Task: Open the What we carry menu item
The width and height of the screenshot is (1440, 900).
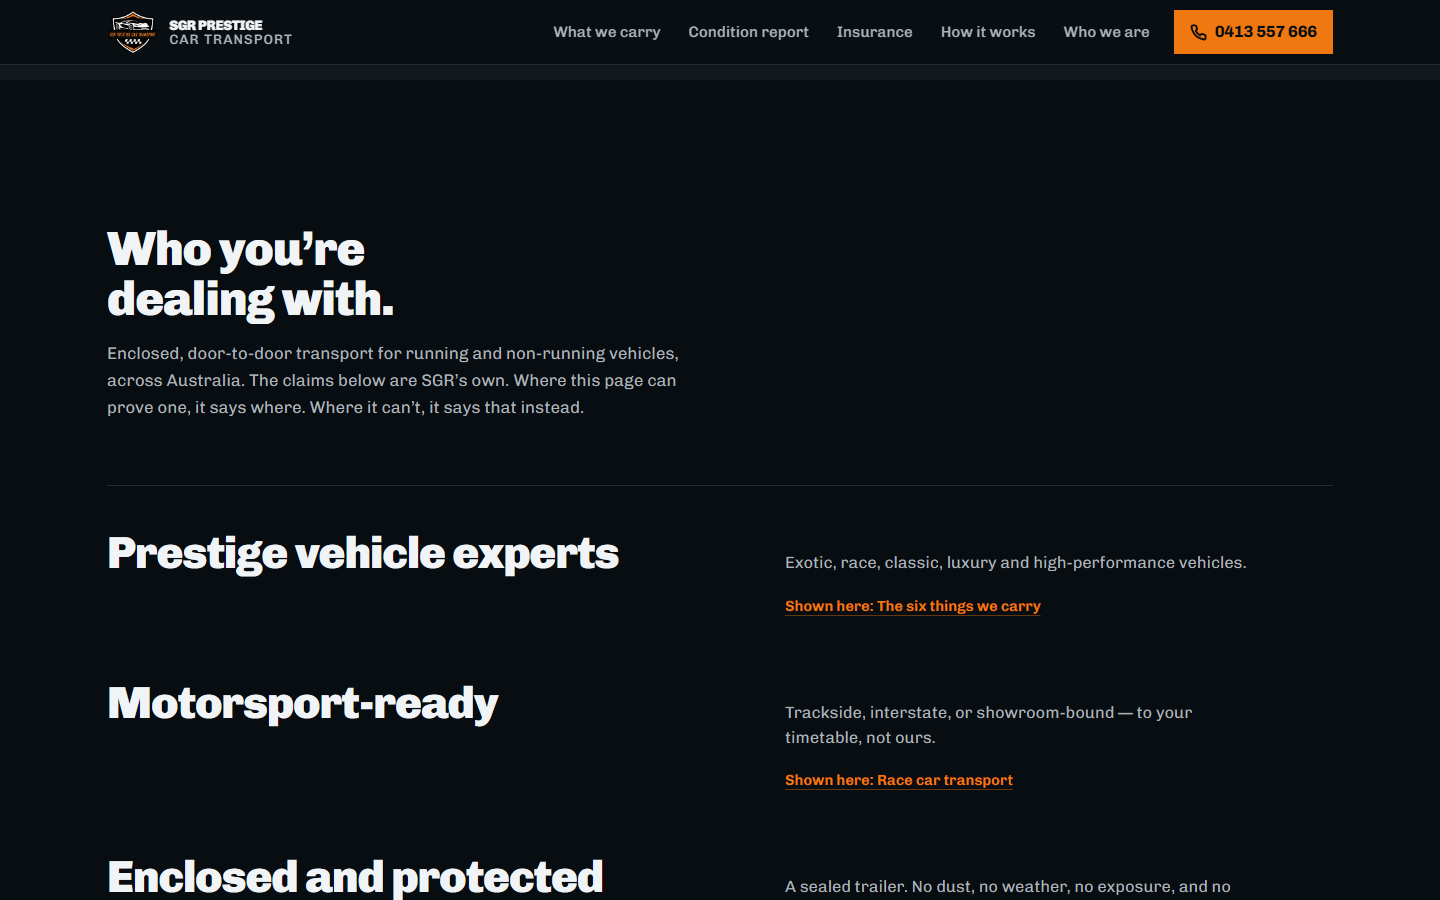Action: pos(607,32)
